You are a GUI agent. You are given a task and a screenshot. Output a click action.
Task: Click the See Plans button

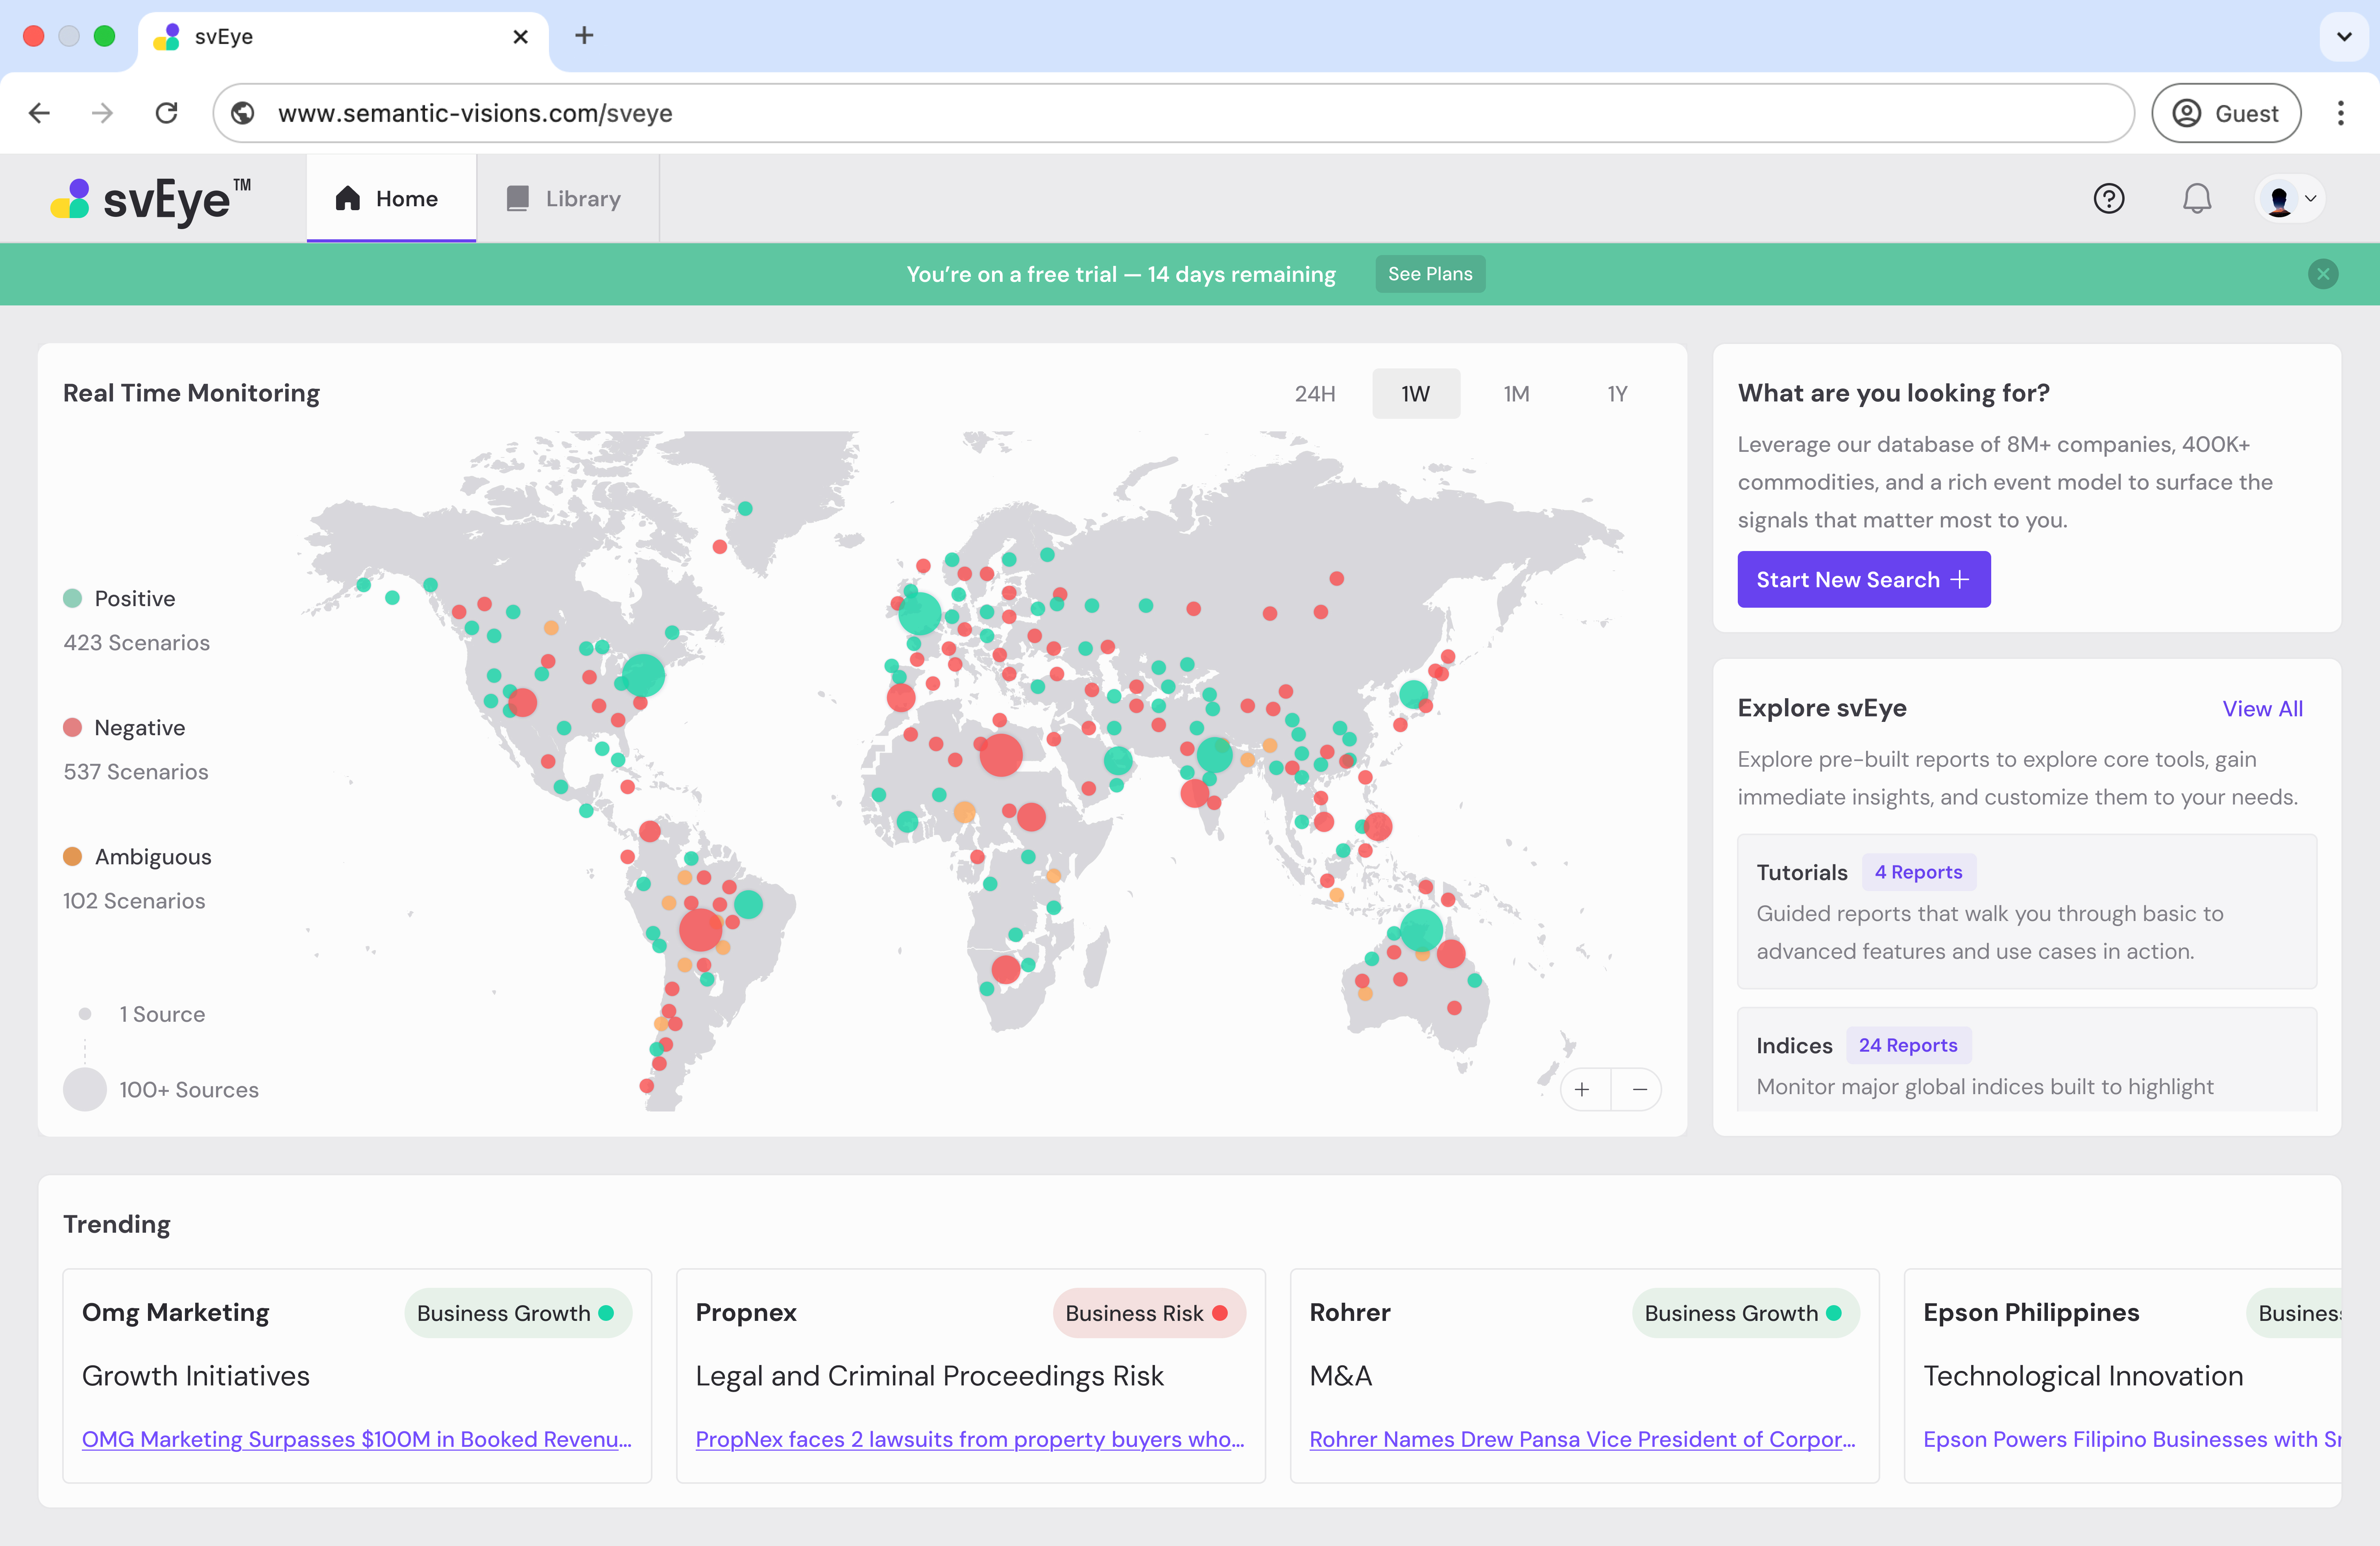tap(1430, 274)
